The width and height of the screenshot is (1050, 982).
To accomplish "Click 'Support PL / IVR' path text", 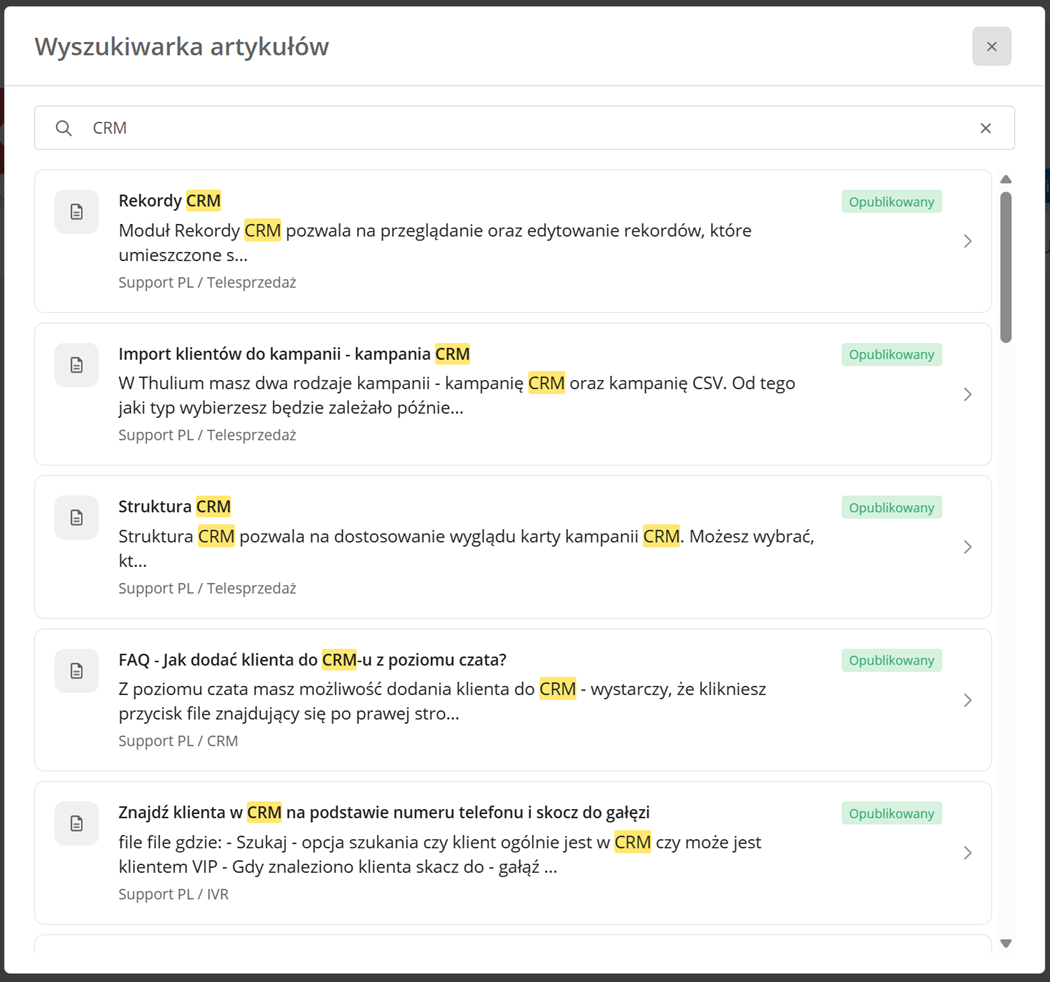I will (173, 894).
